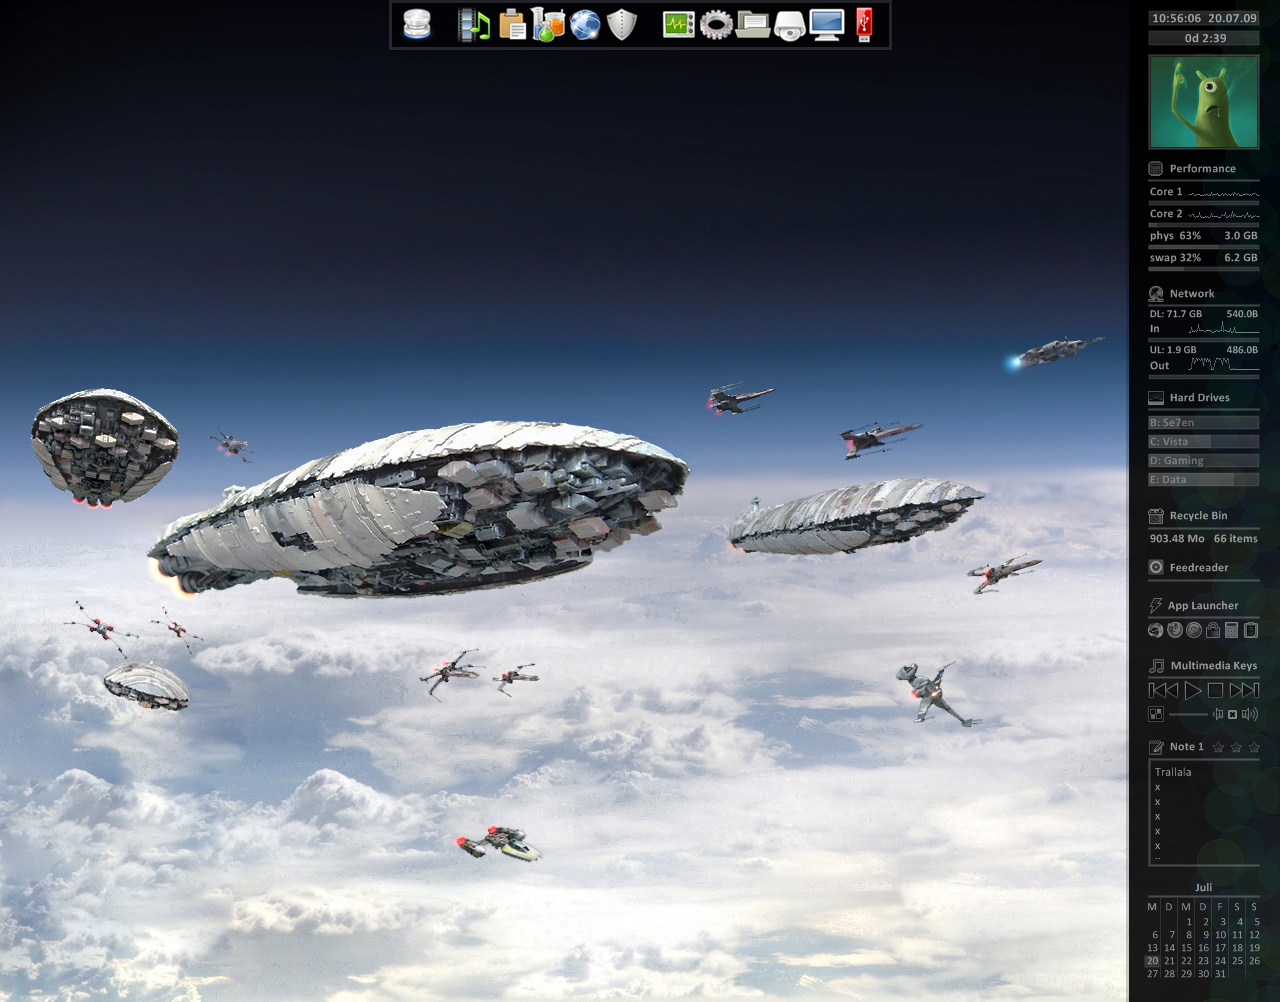Click the Network globe icon

point(1156,294)
